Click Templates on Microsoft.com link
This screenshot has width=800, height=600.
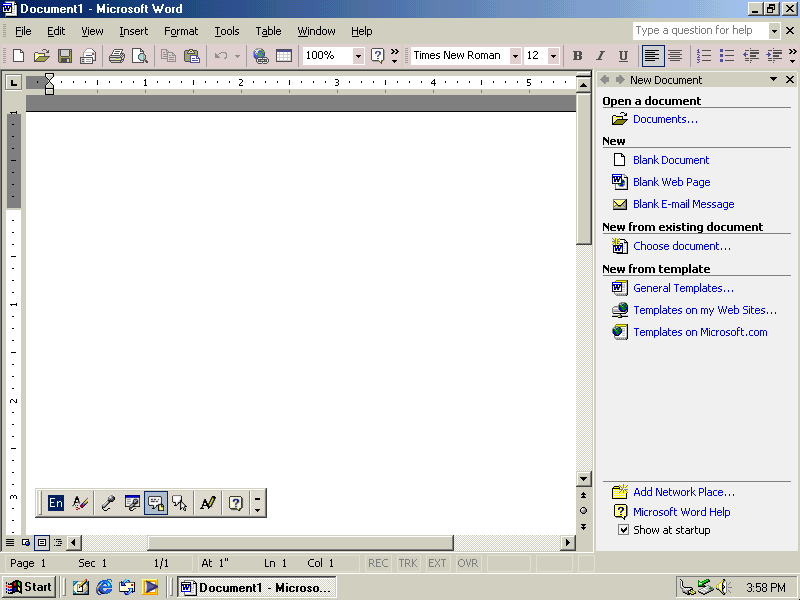point(700,332)
